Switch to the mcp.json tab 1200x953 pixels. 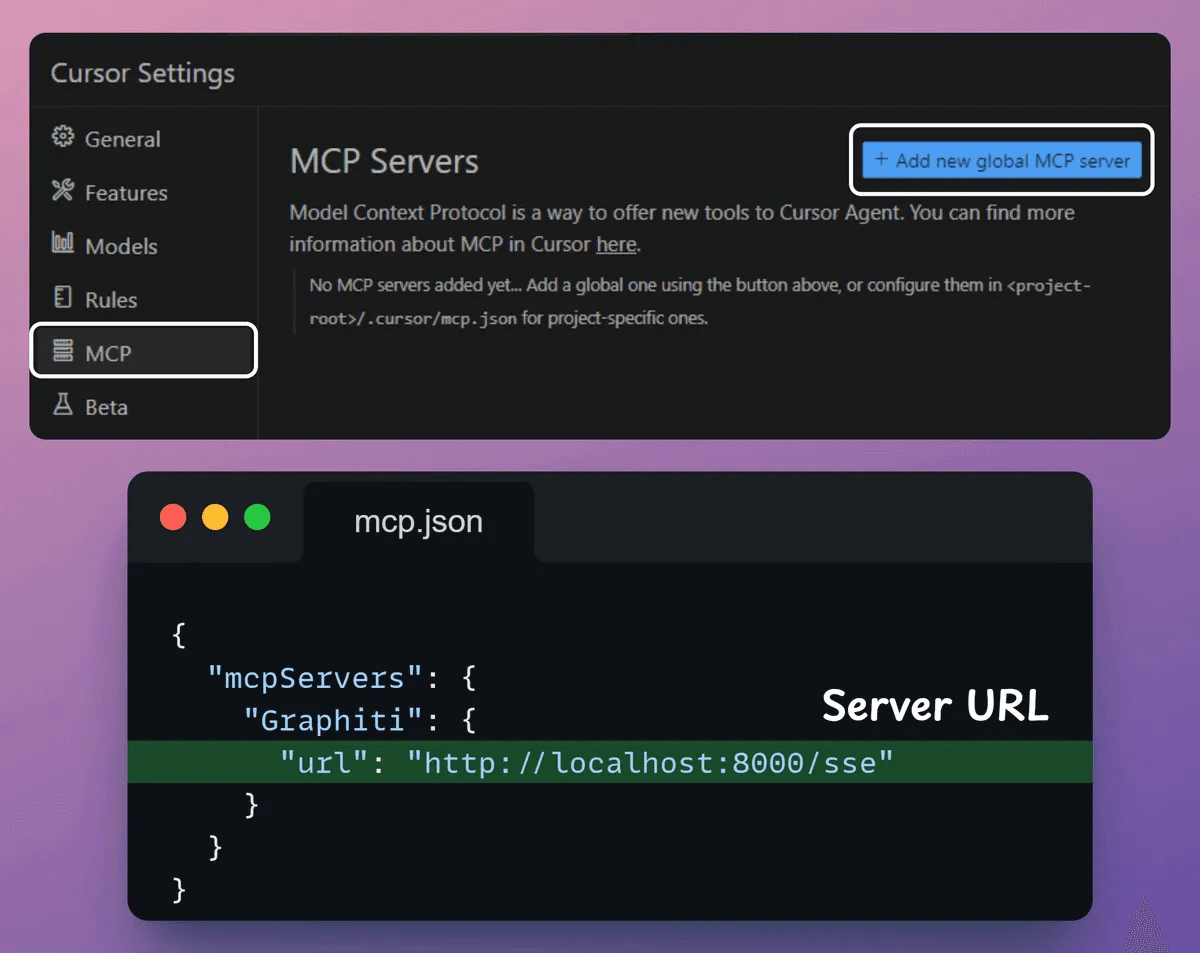point(418,521)
